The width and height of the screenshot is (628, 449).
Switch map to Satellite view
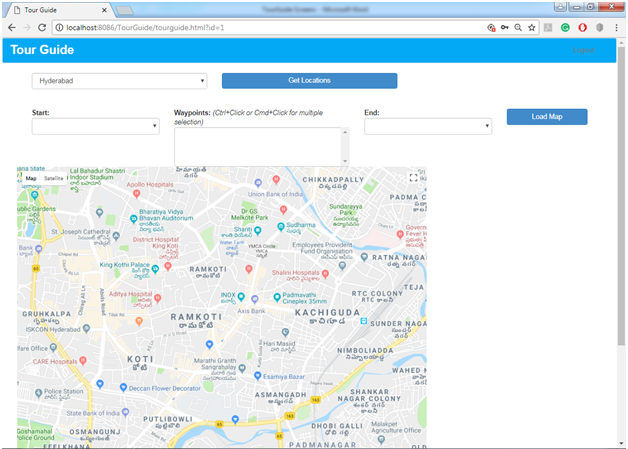coord(54,178)
